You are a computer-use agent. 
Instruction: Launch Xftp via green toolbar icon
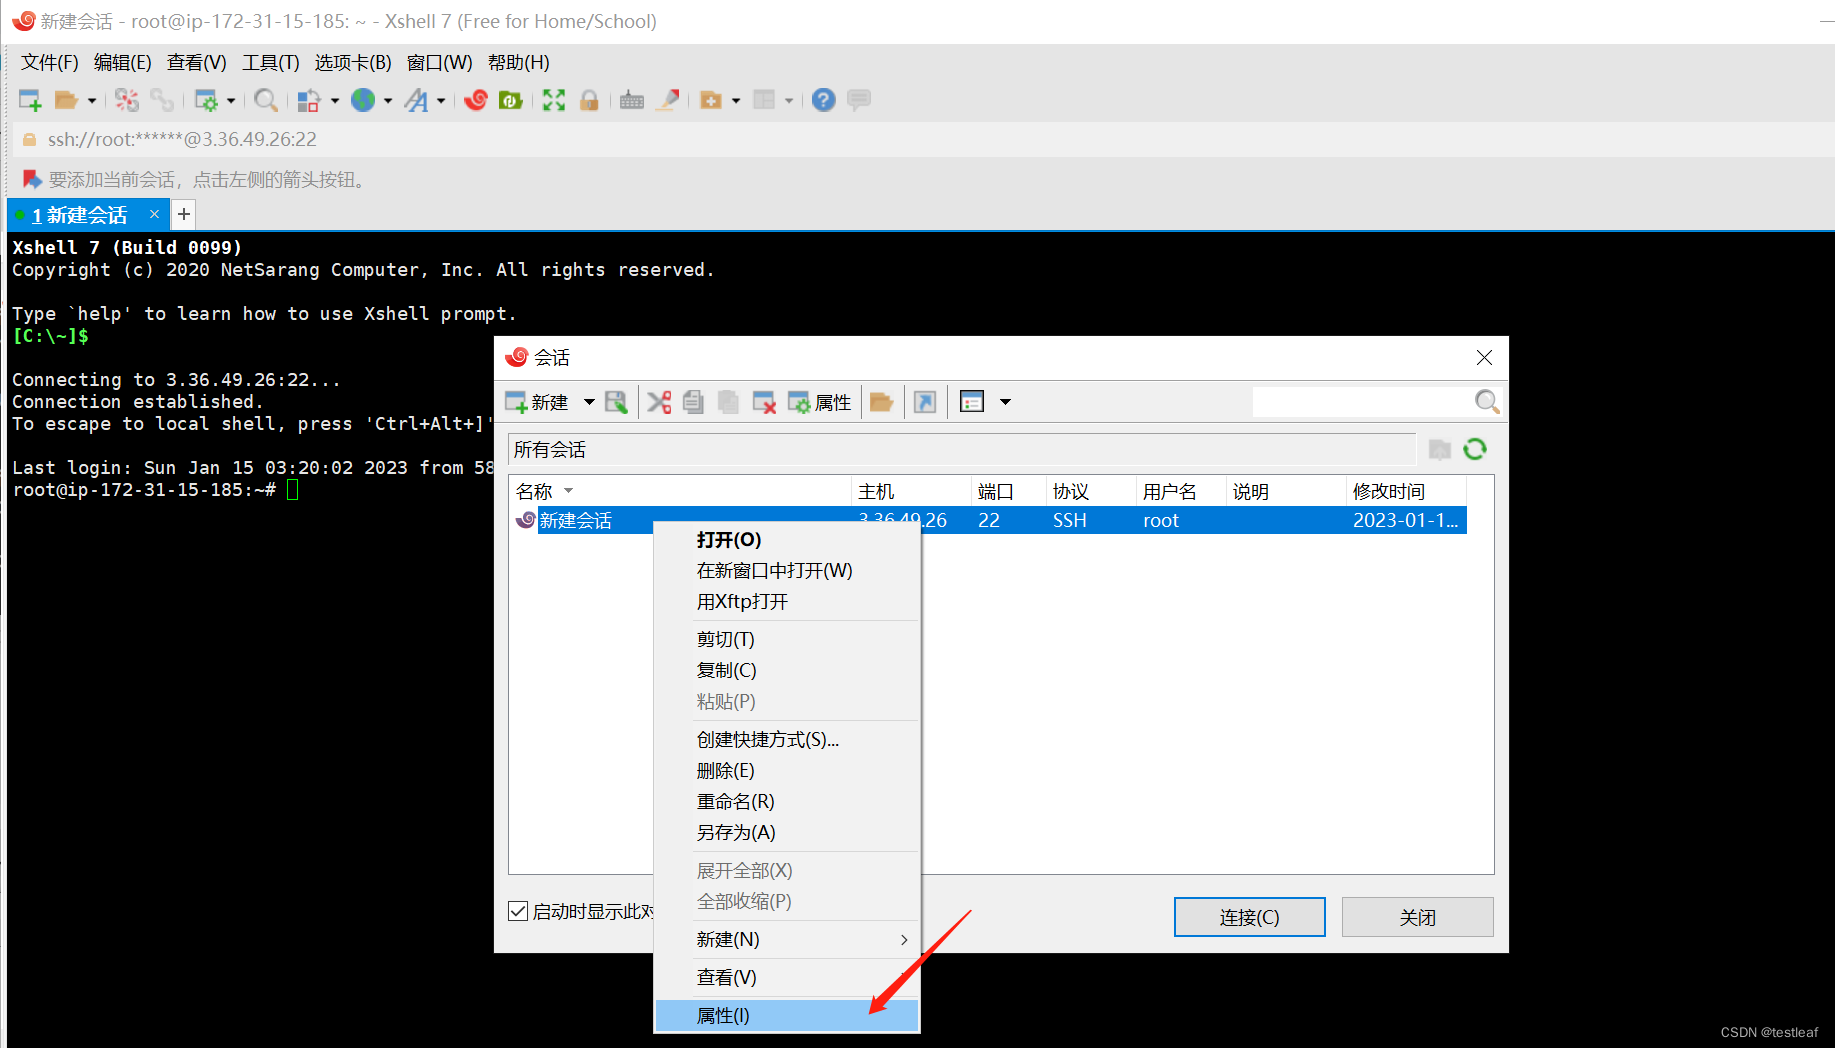click(511, 100)
